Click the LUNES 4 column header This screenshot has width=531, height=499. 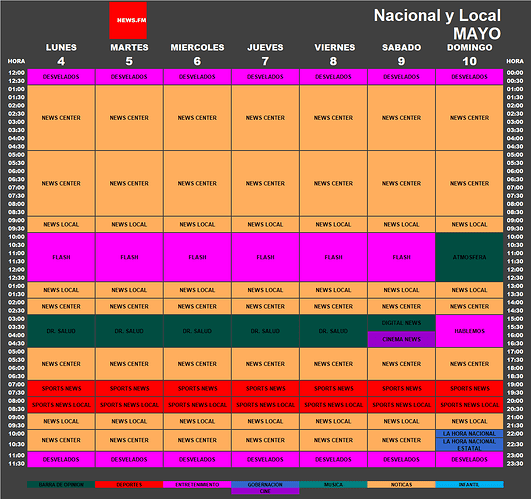61,54
